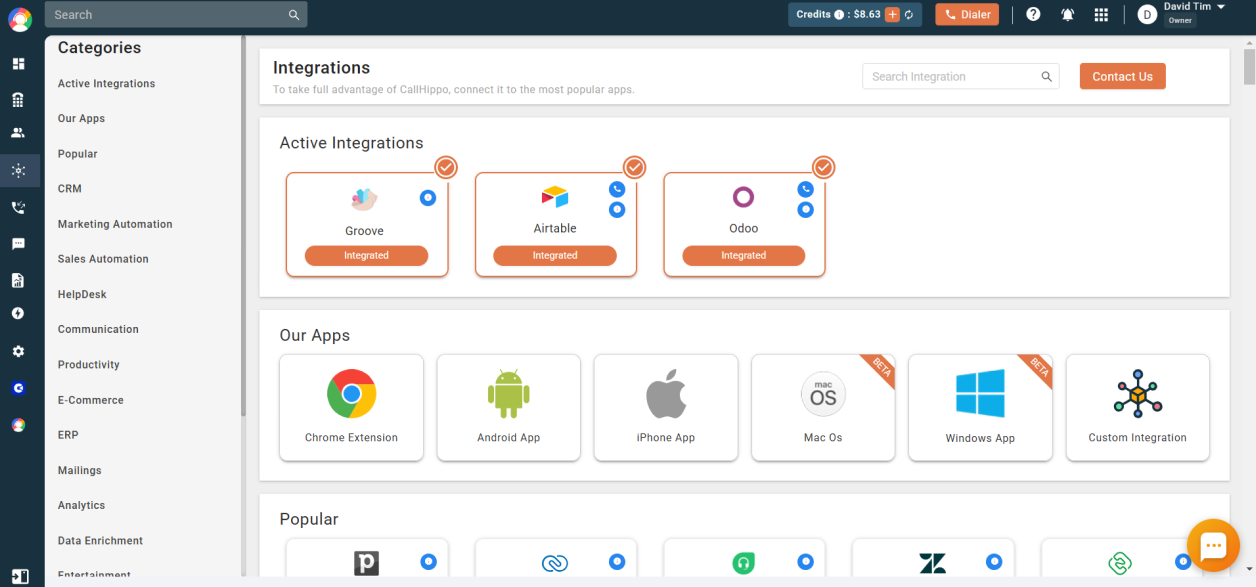Refresh the credits balance
The height and width of the screenshot is (587, 1256).
click(x=909, y=15)
